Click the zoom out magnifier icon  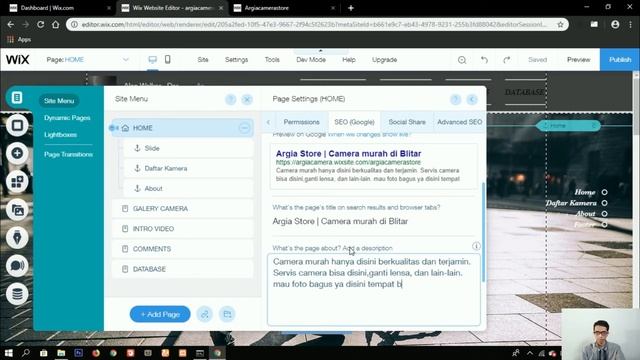pos(462,60)
